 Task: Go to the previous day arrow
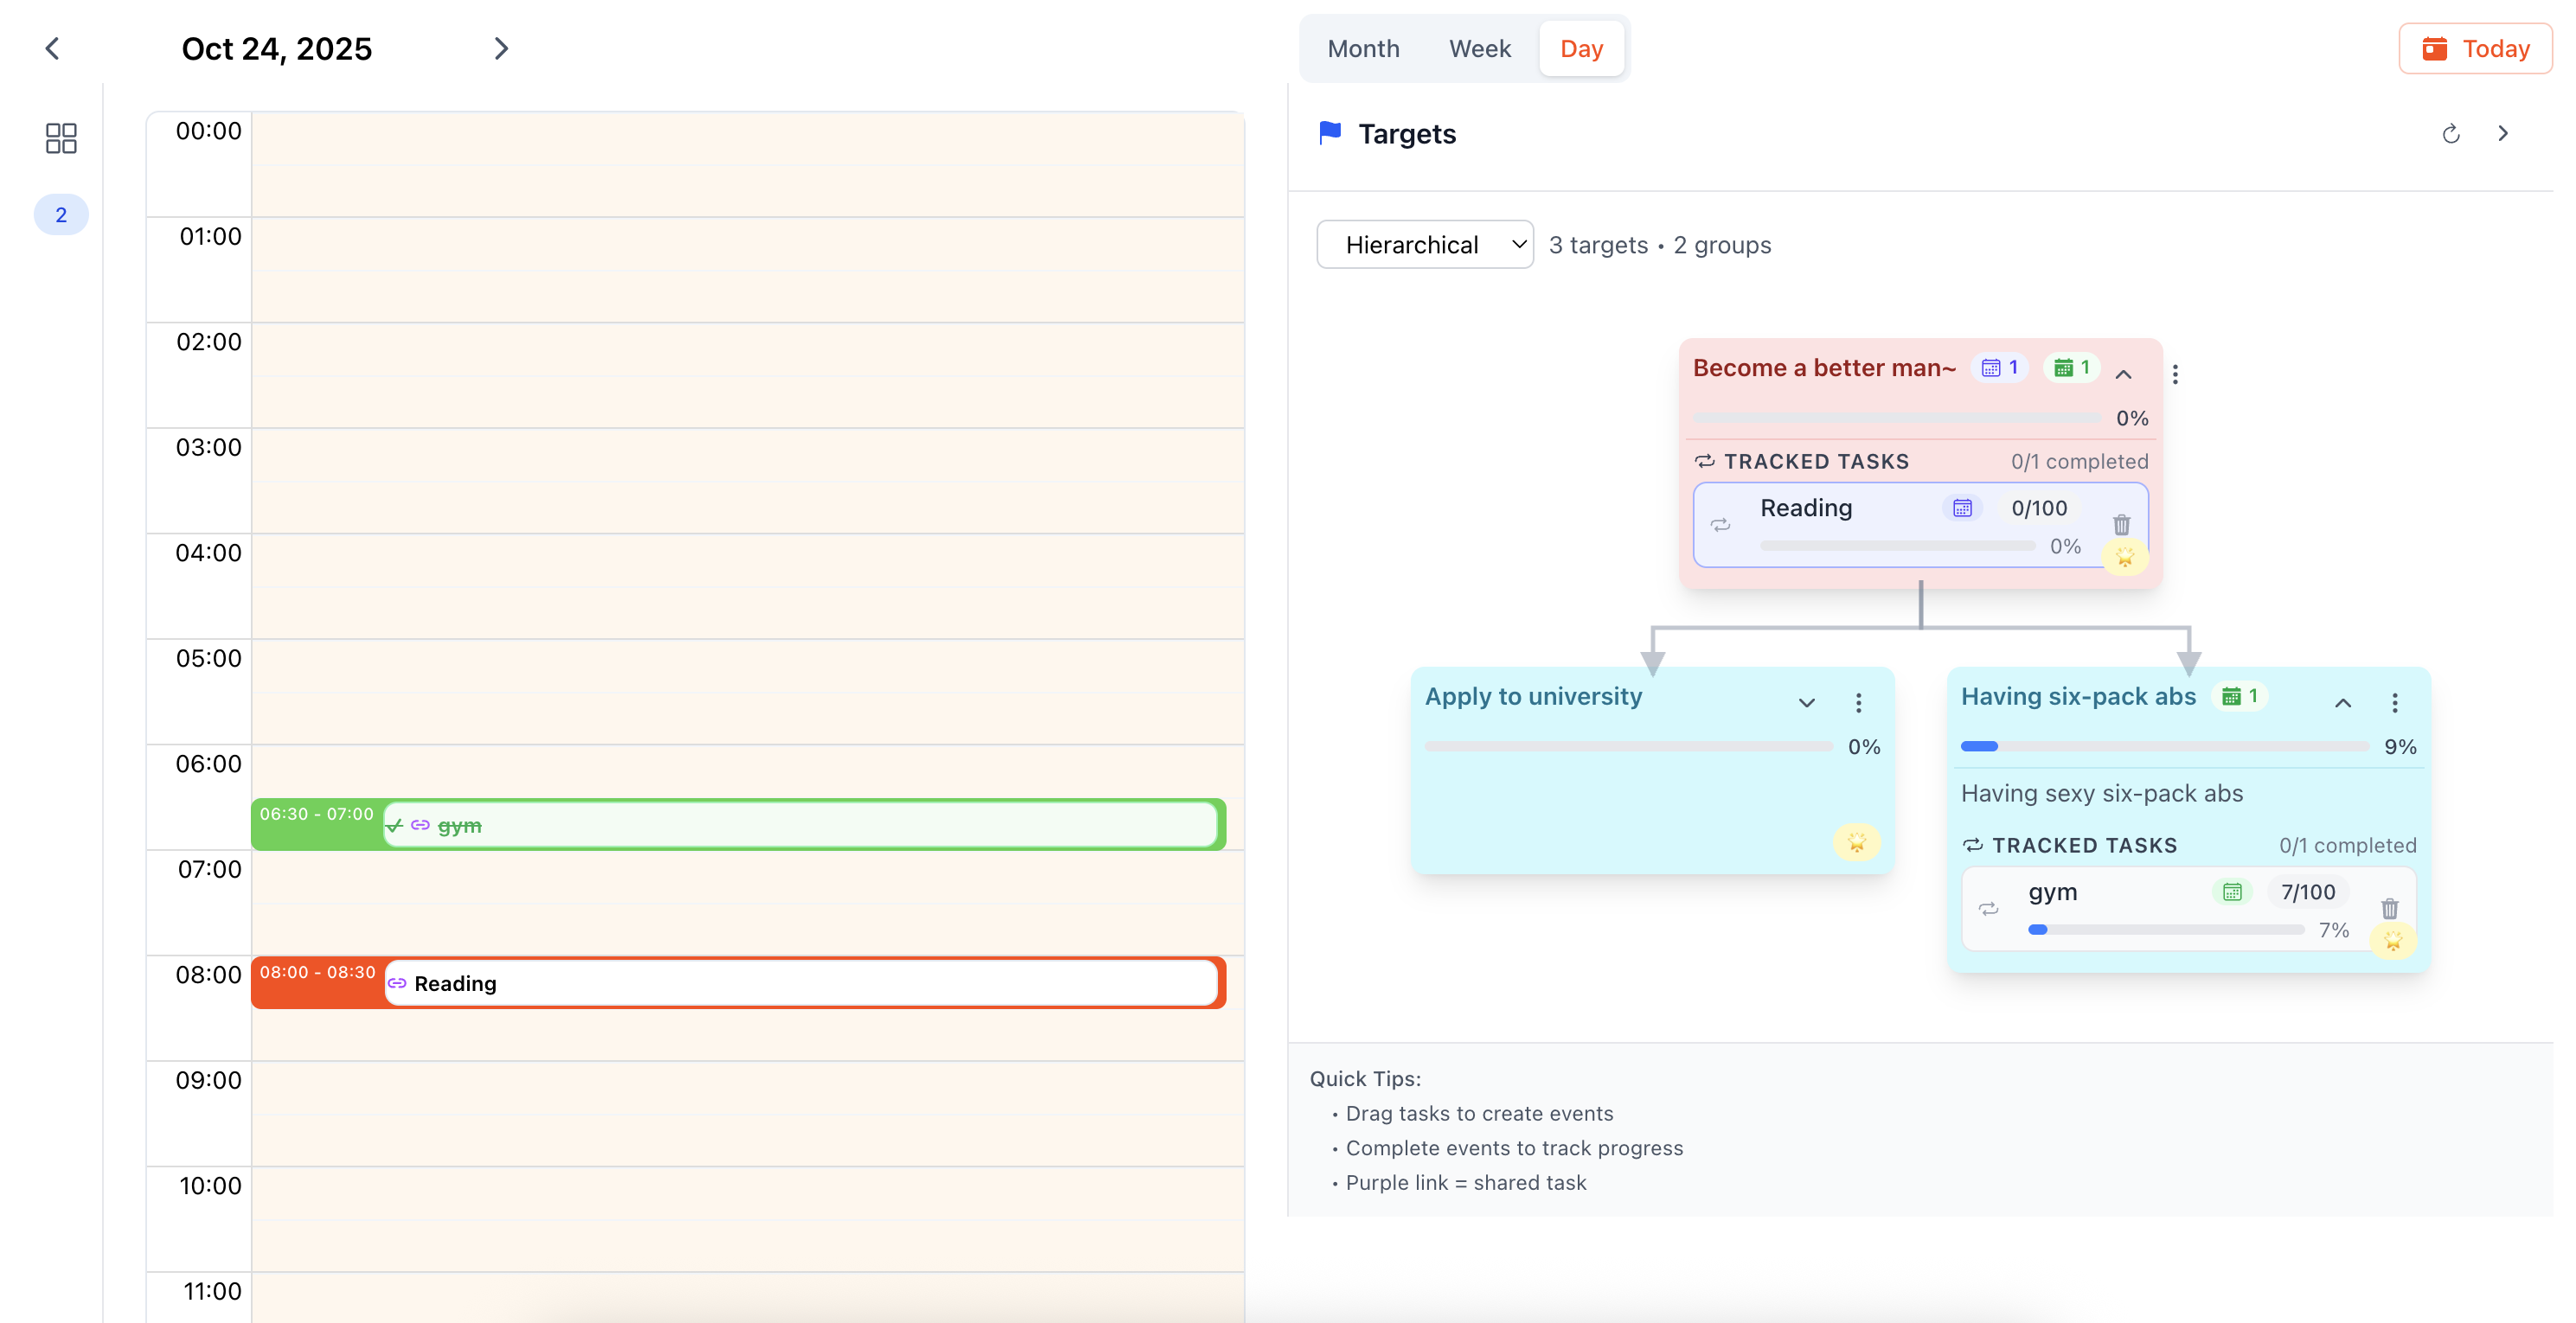click(53, 48)
